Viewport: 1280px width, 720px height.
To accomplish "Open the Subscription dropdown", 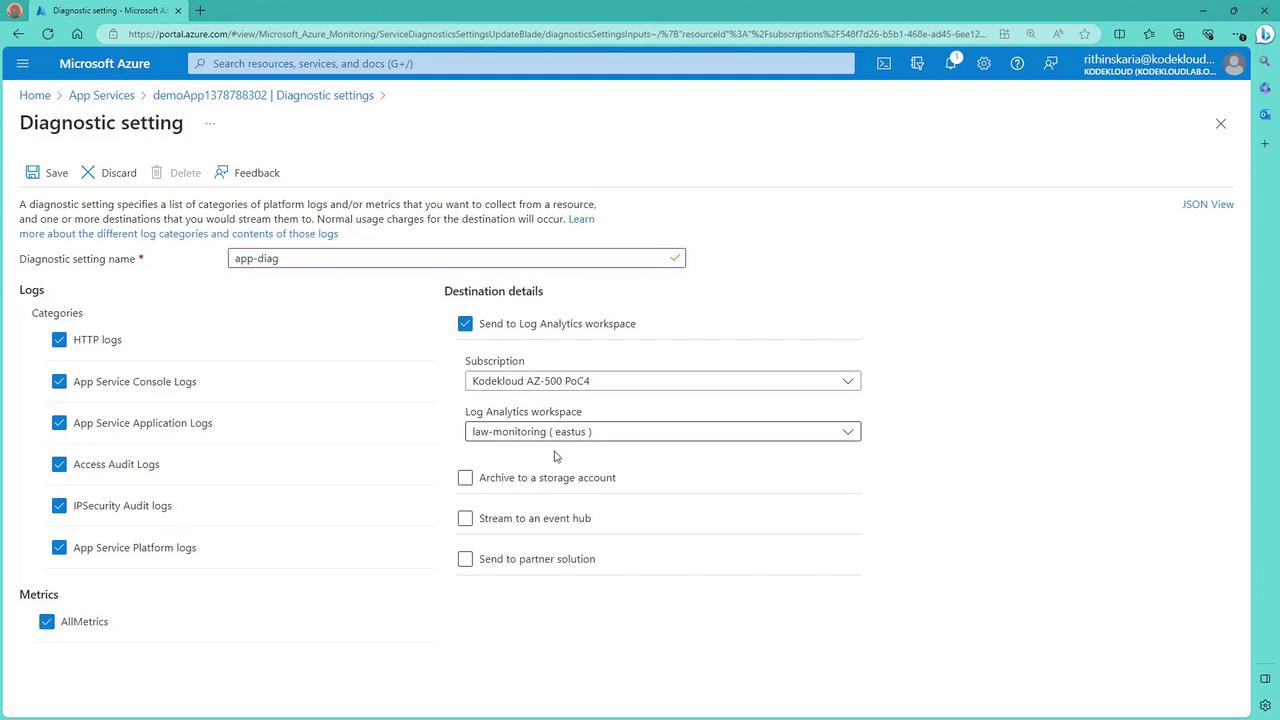I will (x=663, y=381).
